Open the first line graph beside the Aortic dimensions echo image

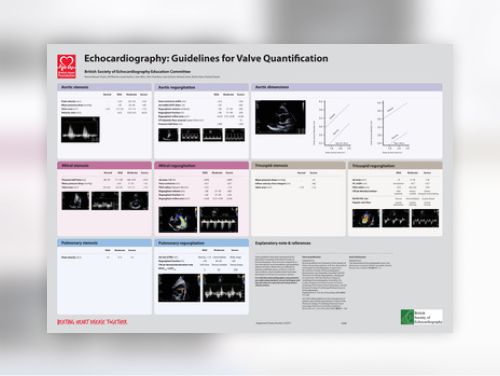[333, 127]
